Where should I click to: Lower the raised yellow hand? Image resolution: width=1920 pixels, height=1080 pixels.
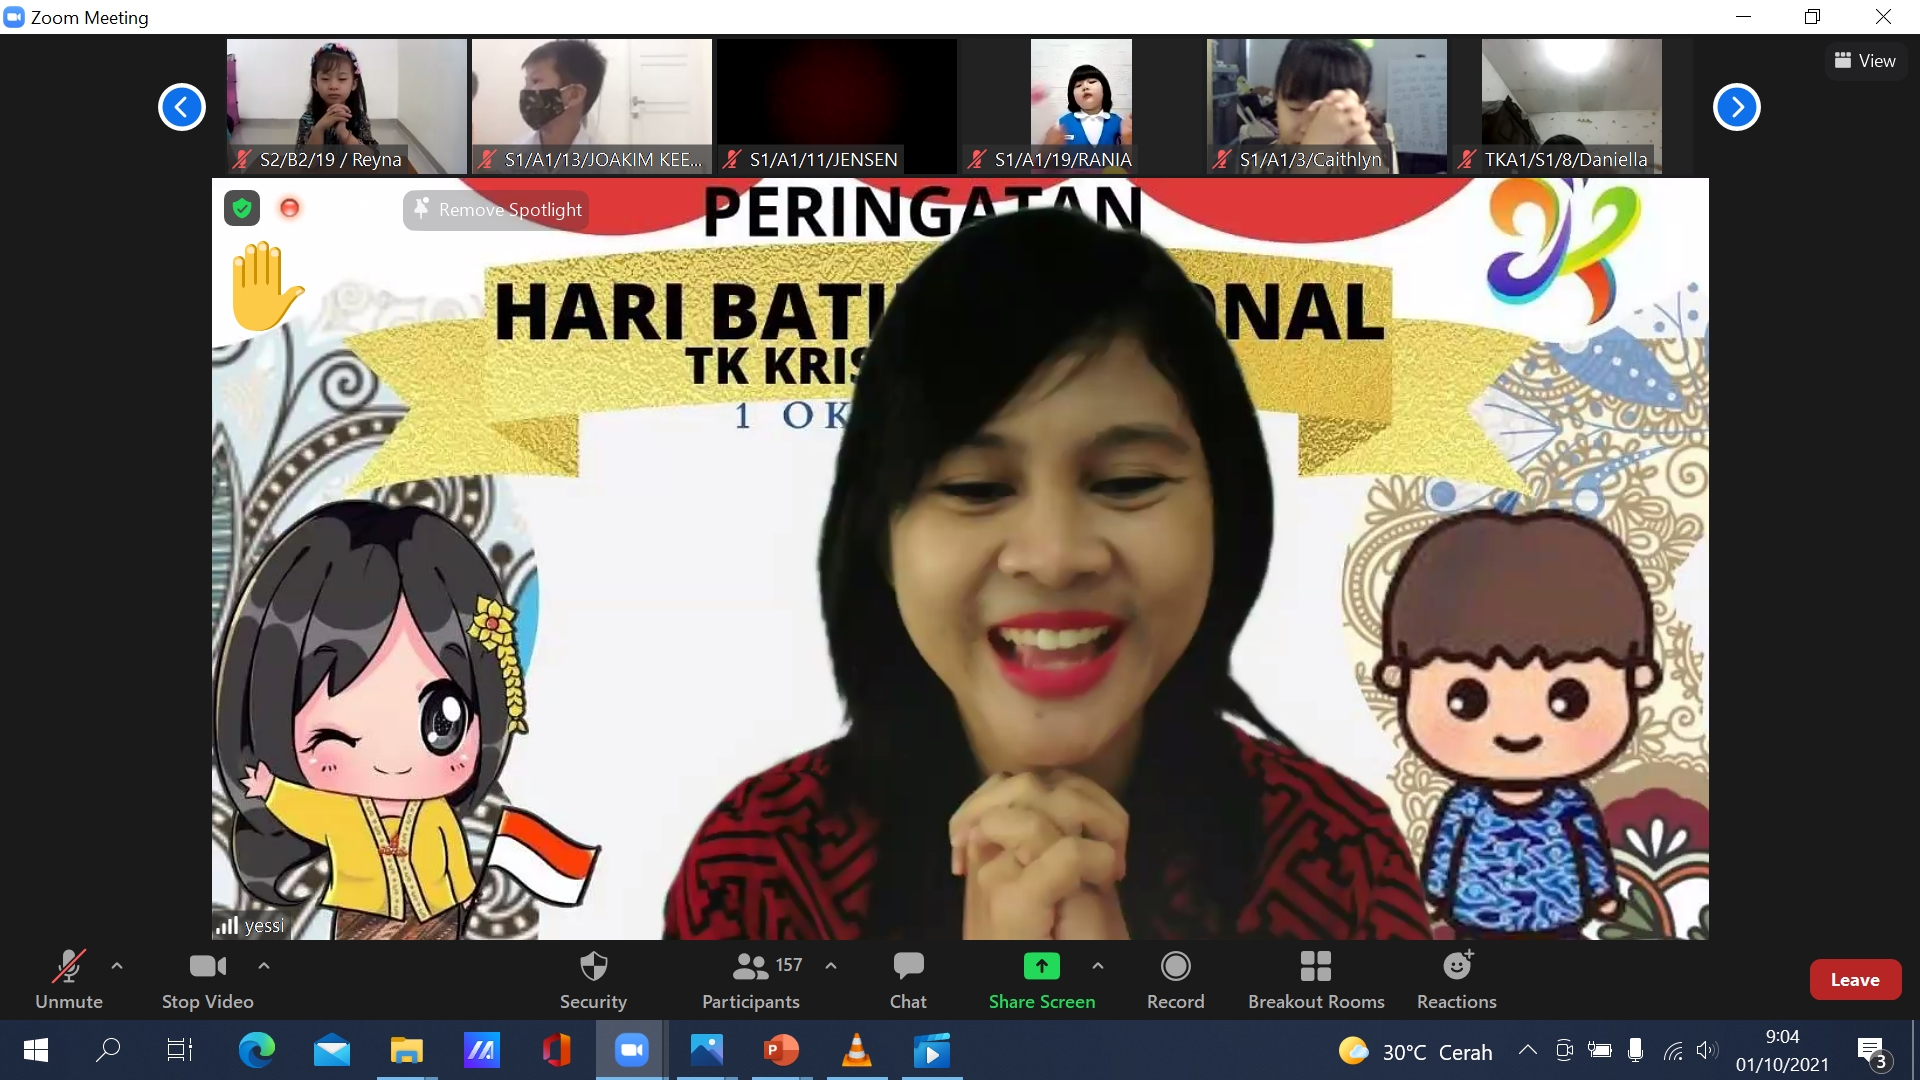(265, 287)
